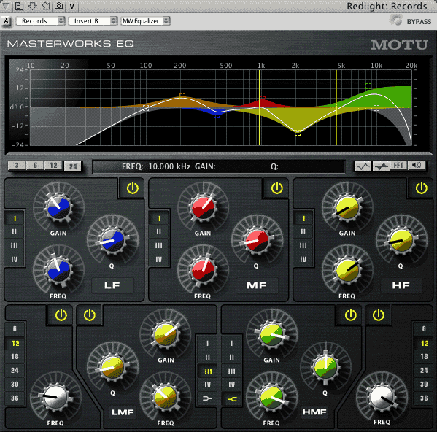Open the Insert slot dropdown
This screenshot has width=437, height=432.
point(93,21)
